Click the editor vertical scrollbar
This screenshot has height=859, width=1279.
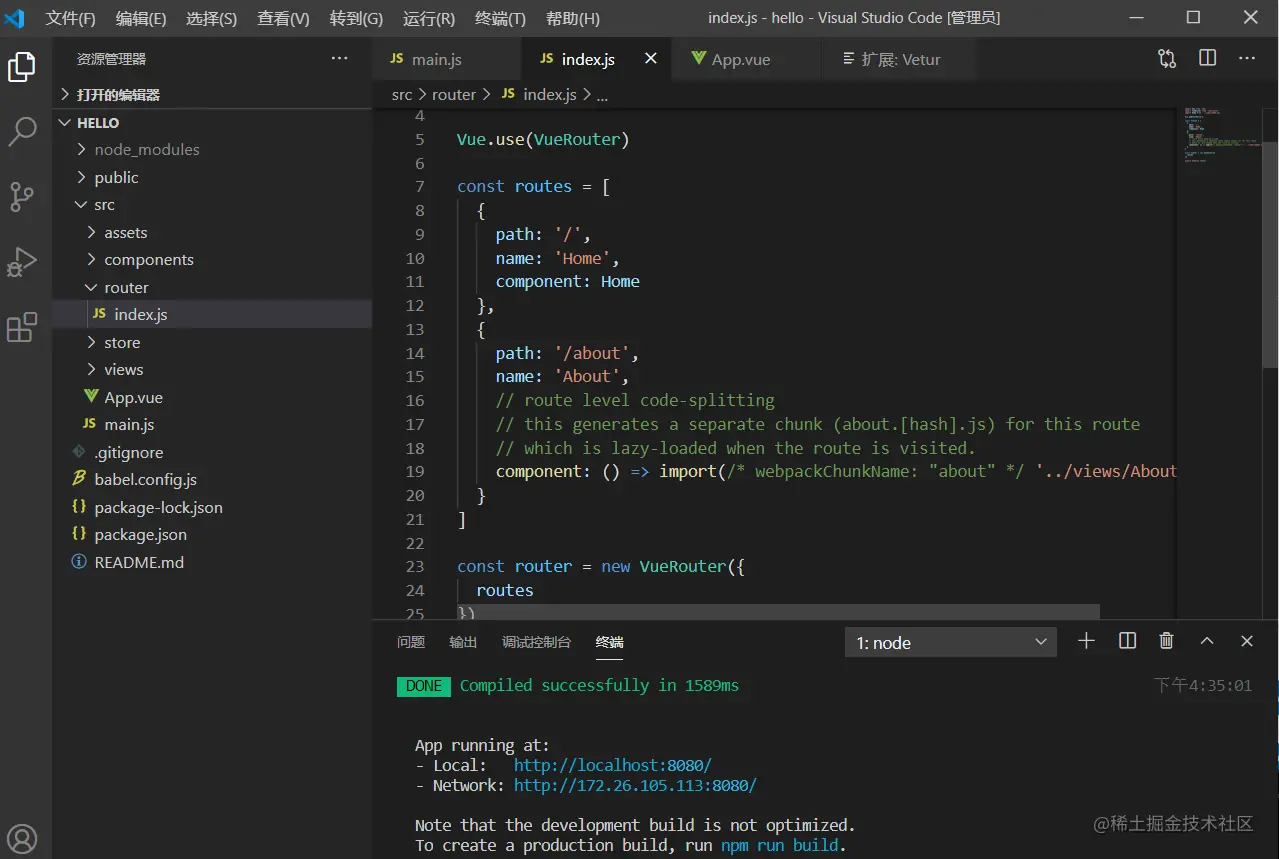[x=1270, y=254]
